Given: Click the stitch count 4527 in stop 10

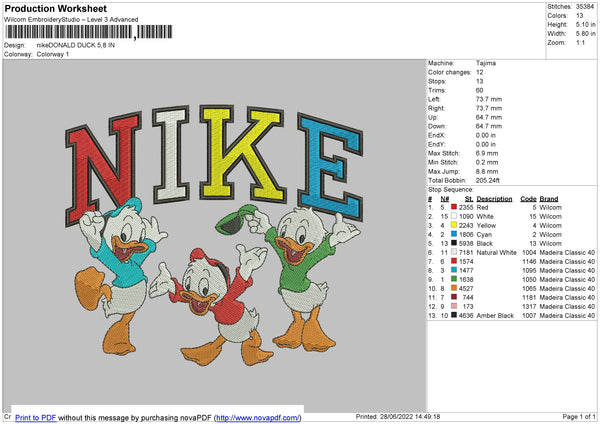Looking at the screenshot, I should [x=466, y=289].
